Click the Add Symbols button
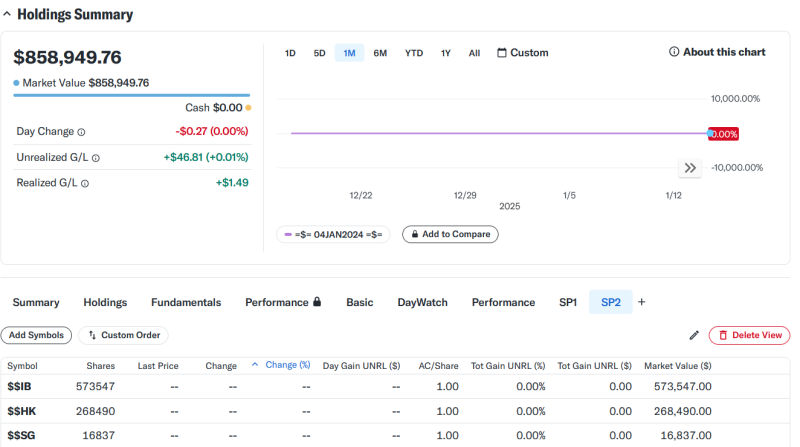The image size is (800, 447). tap(36, 335)
